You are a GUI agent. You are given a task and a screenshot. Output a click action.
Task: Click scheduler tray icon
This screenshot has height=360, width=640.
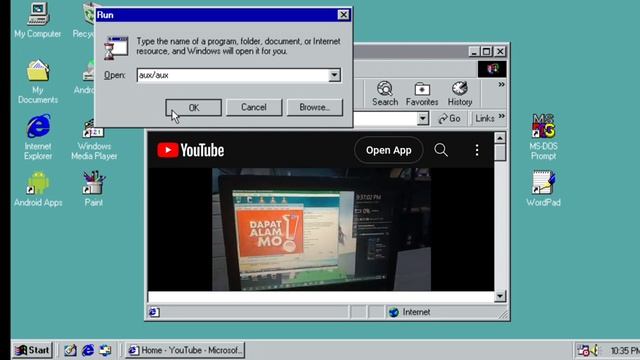[x=583, y=350]
